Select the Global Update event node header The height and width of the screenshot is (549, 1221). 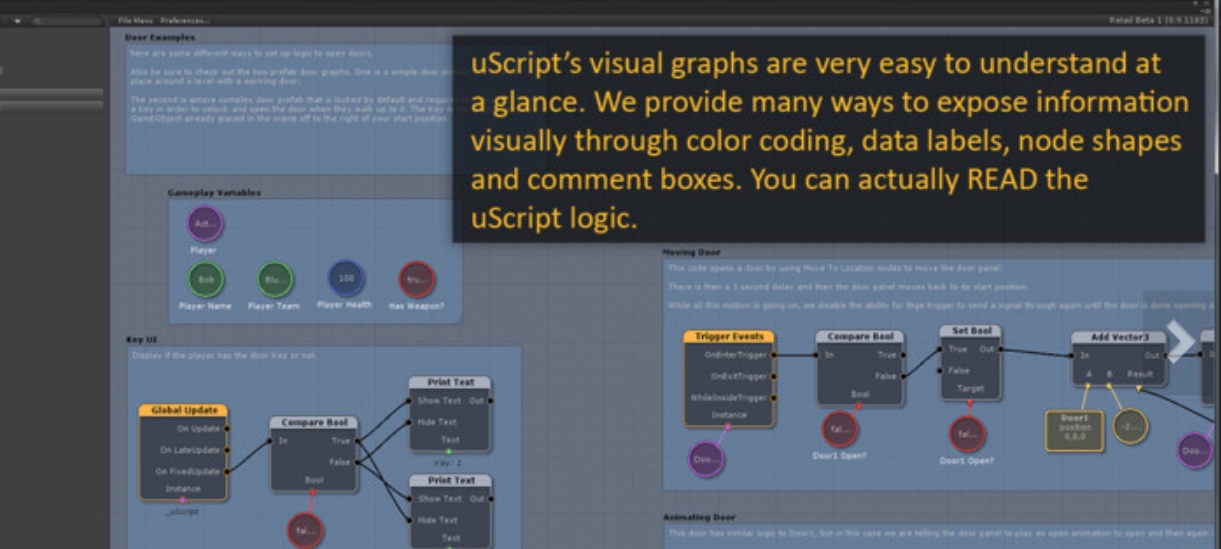click(x=183, y=411)
